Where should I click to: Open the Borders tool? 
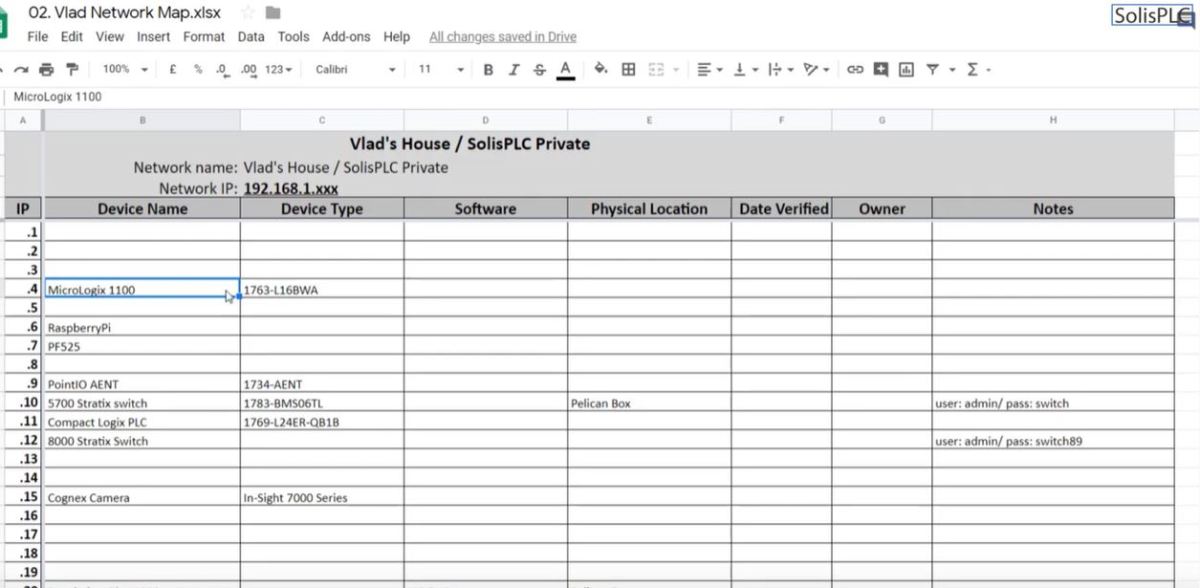tap(628, 69)
